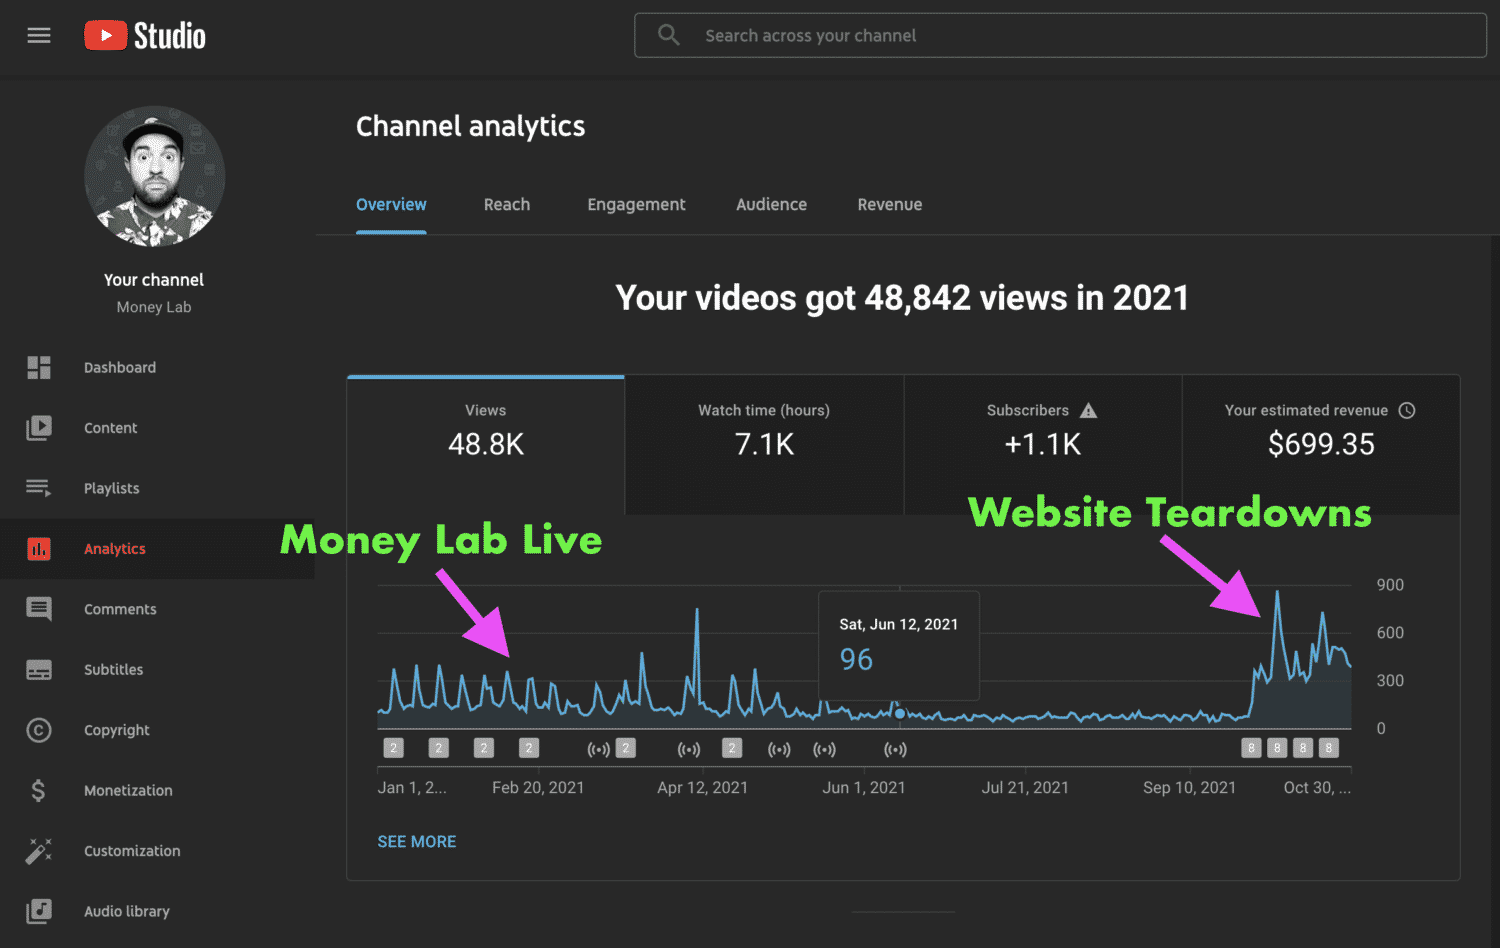Open the Dashboard sidebar icon
Viewport: 1500px width, 948px height.
pos(39,367)
